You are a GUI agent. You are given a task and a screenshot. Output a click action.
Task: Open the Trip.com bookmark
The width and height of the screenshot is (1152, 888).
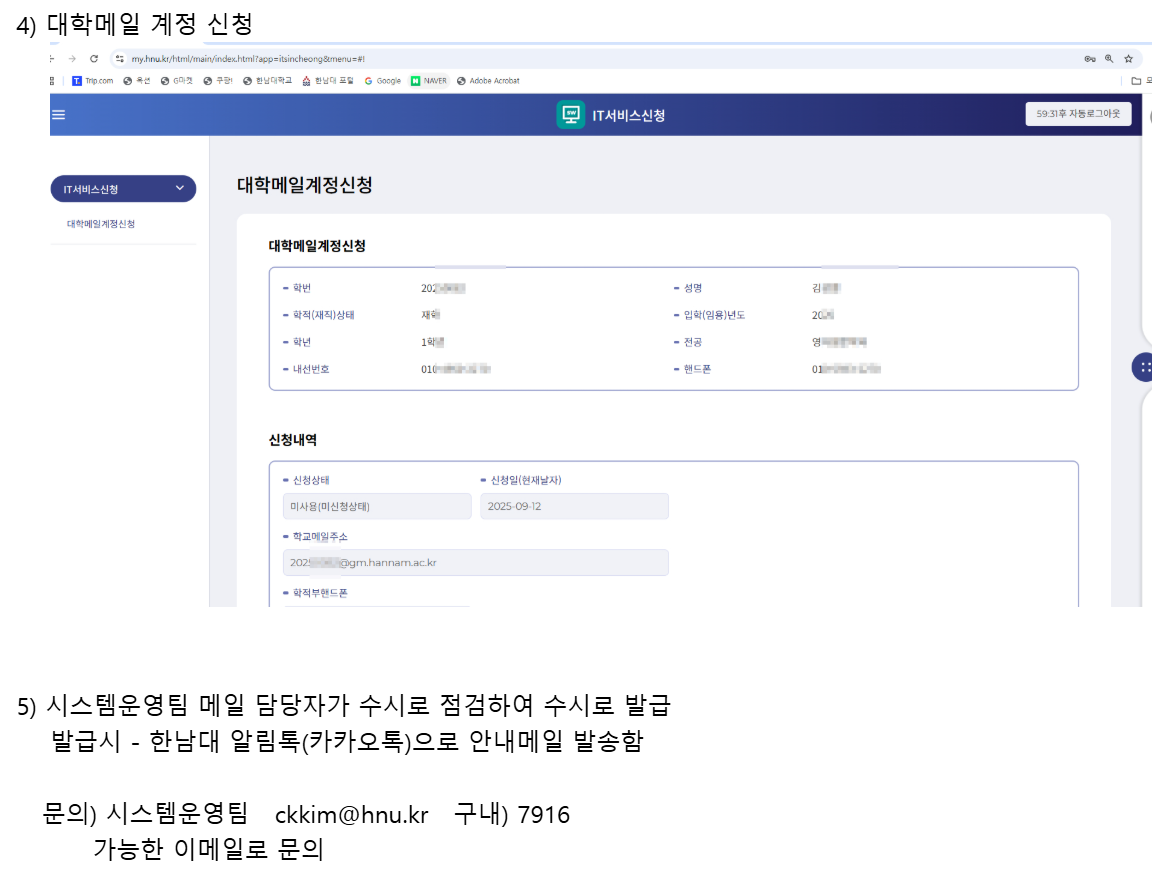pos(92,81)
